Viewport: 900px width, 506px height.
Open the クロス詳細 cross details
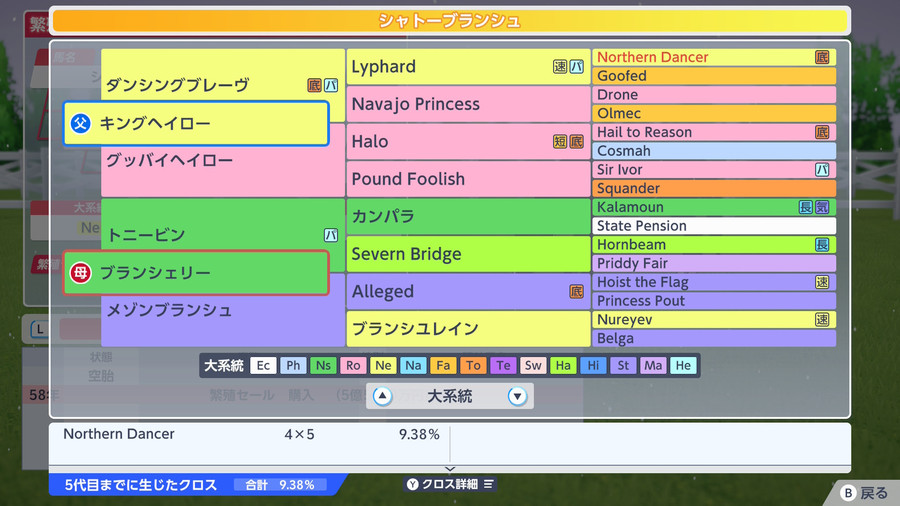[x=450, y=484]
